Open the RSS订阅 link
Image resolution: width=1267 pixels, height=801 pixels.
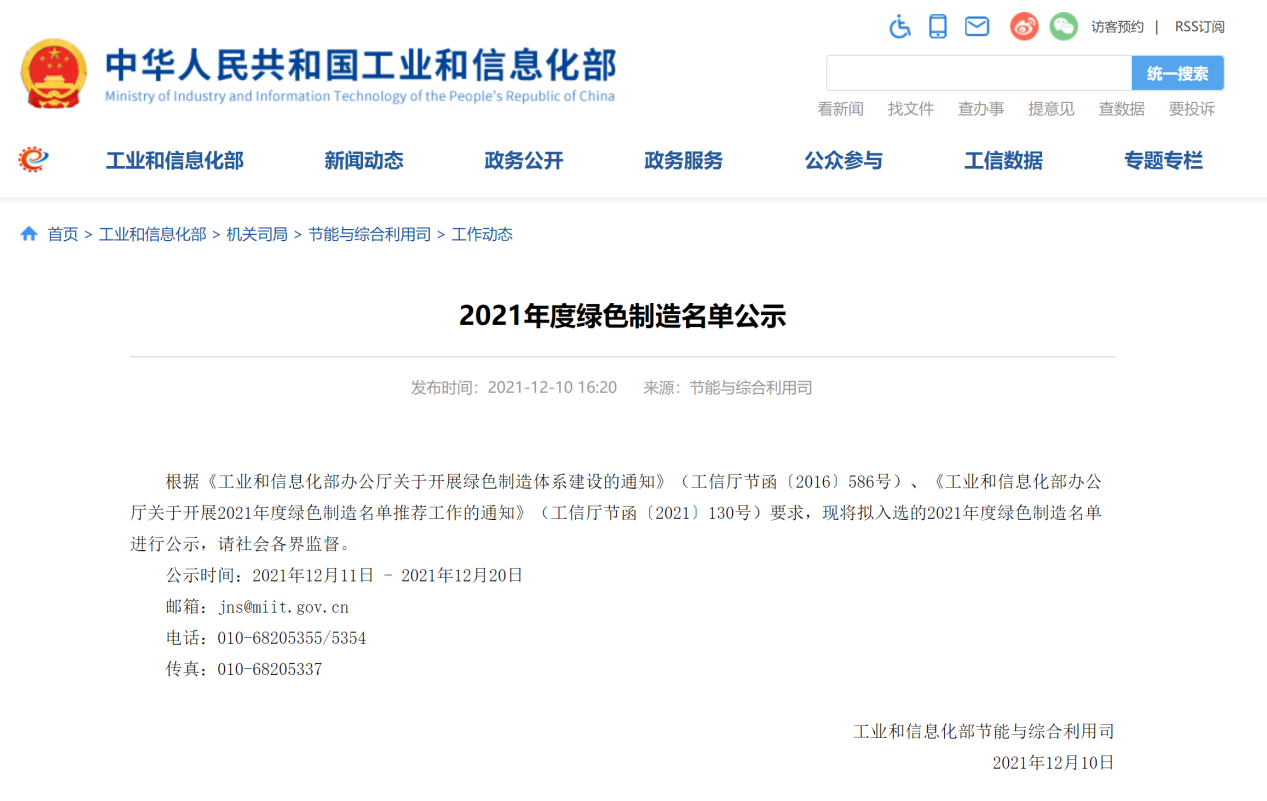pos(1199,27)
